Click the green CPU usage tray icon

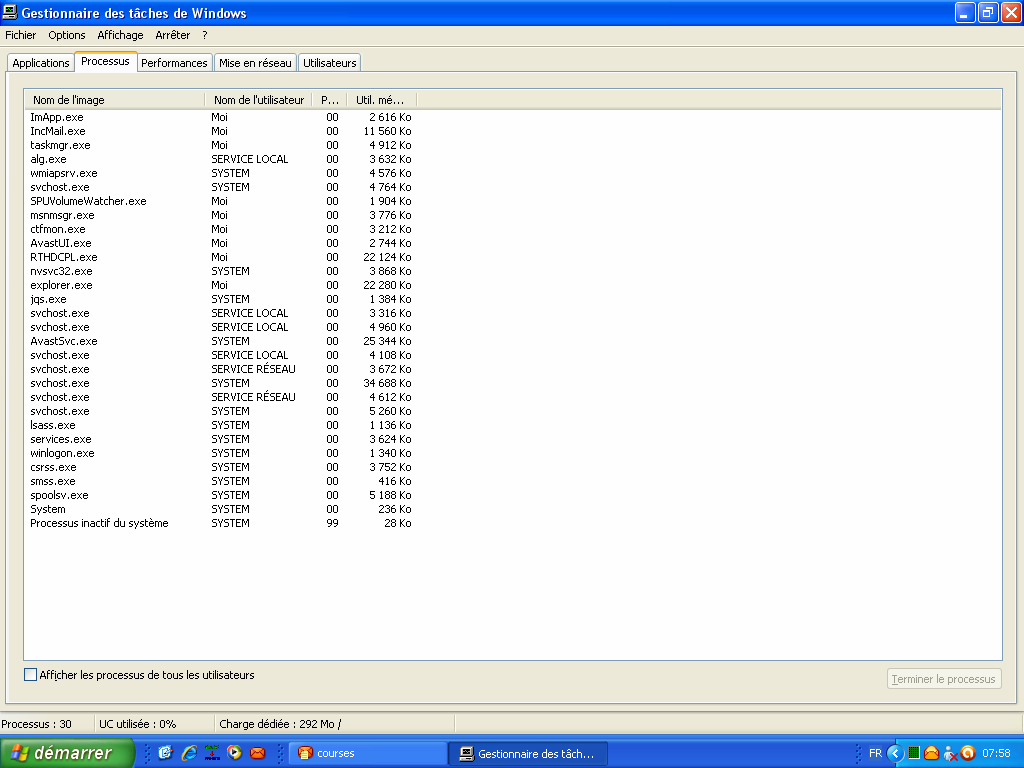(914, 753)
